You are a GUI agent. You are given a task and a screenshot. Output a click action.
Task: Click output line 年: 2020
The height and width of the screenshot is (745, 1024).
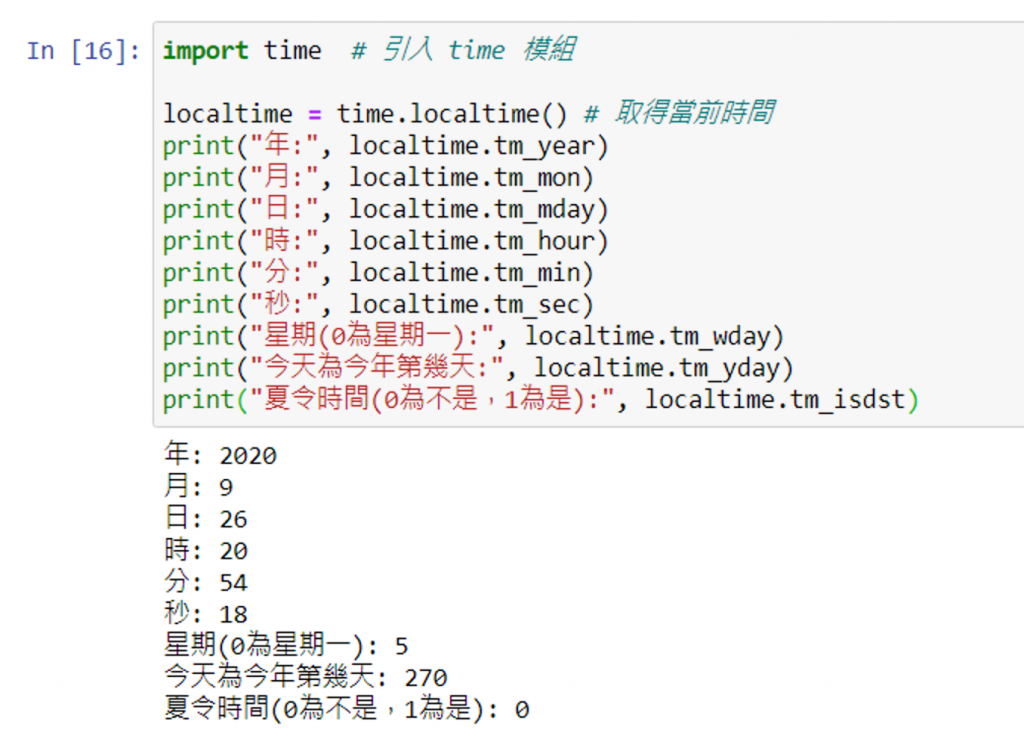point(221,454)
